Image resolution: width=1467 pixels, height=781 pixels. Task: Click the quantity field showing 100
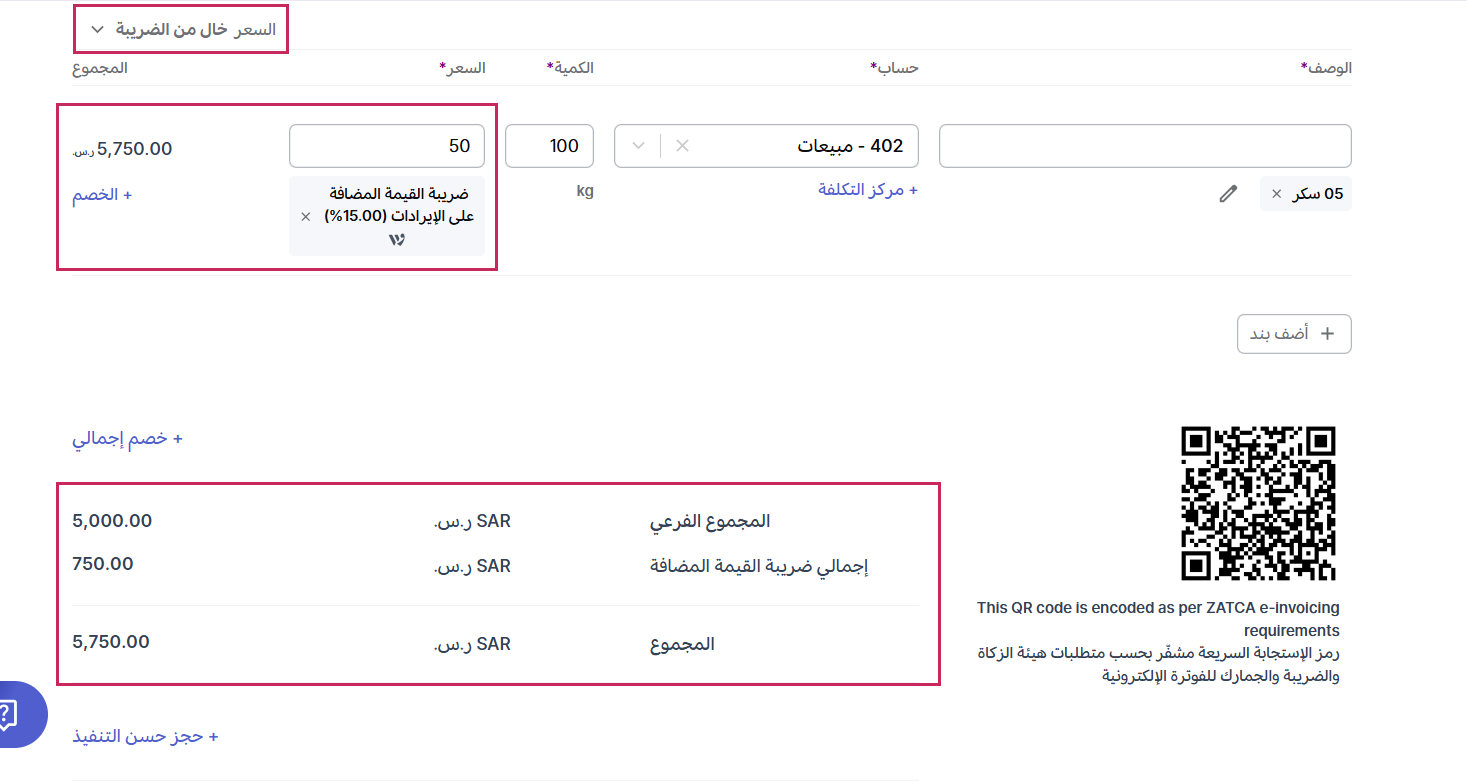tap(549, 146)
